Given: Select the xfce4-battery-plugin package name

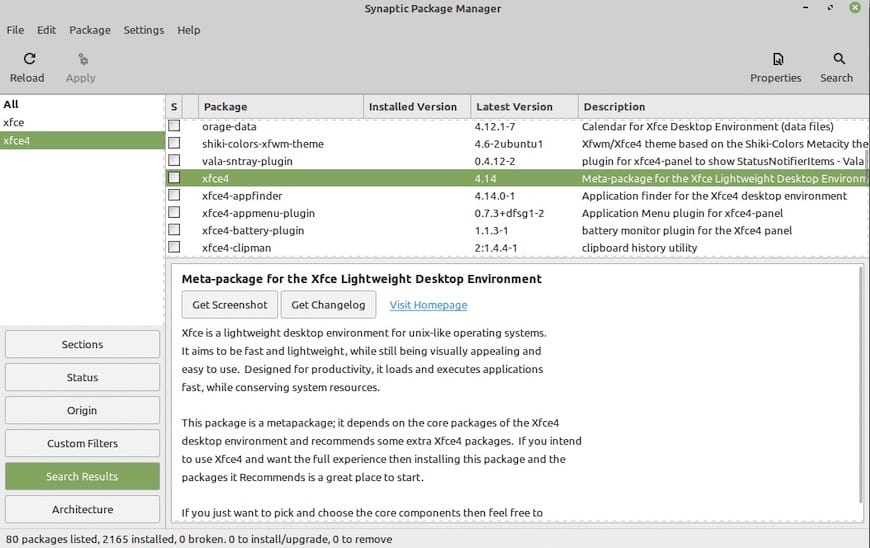Looking at the screenshot, I should coord(253,230).
